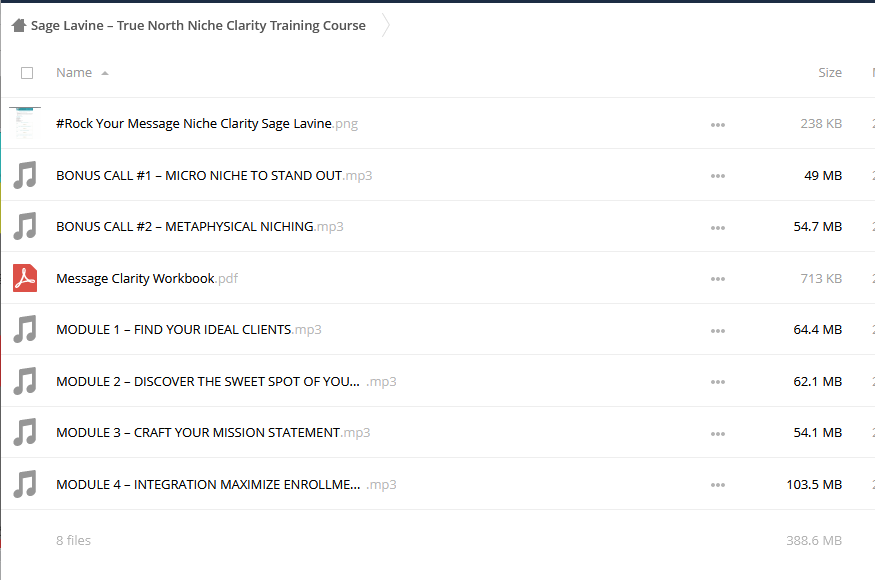Image resolution: width=875 pixels, height=580 pixels.
Task: Click the 54.7 MB size value
Action: click(818, 226)
